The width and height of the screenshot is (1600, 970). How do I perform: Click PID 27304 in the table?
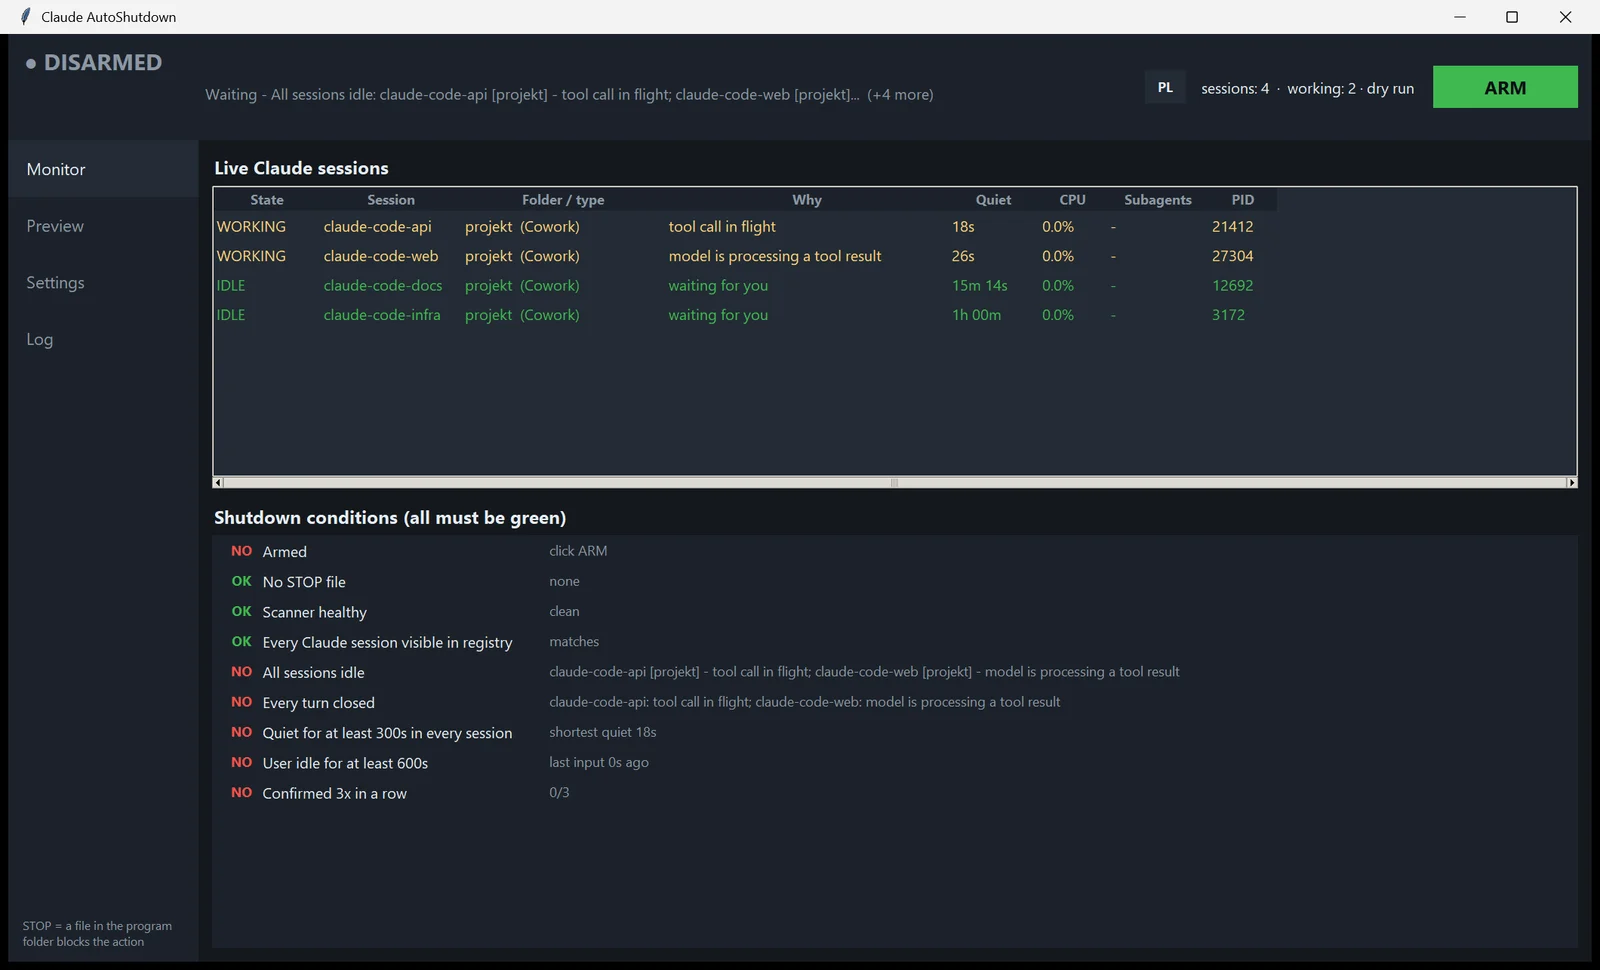tap(1232, 256)
